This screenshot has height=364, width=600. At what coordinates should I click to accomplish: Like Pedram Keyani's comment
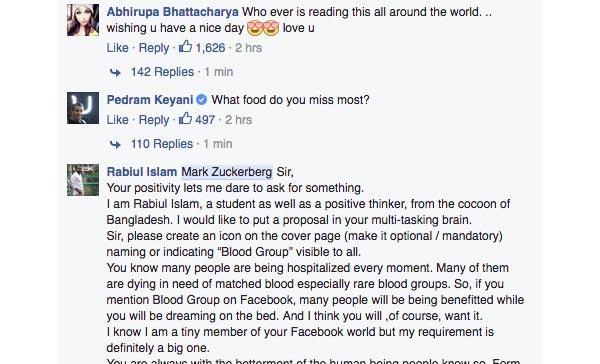point(117,120)
